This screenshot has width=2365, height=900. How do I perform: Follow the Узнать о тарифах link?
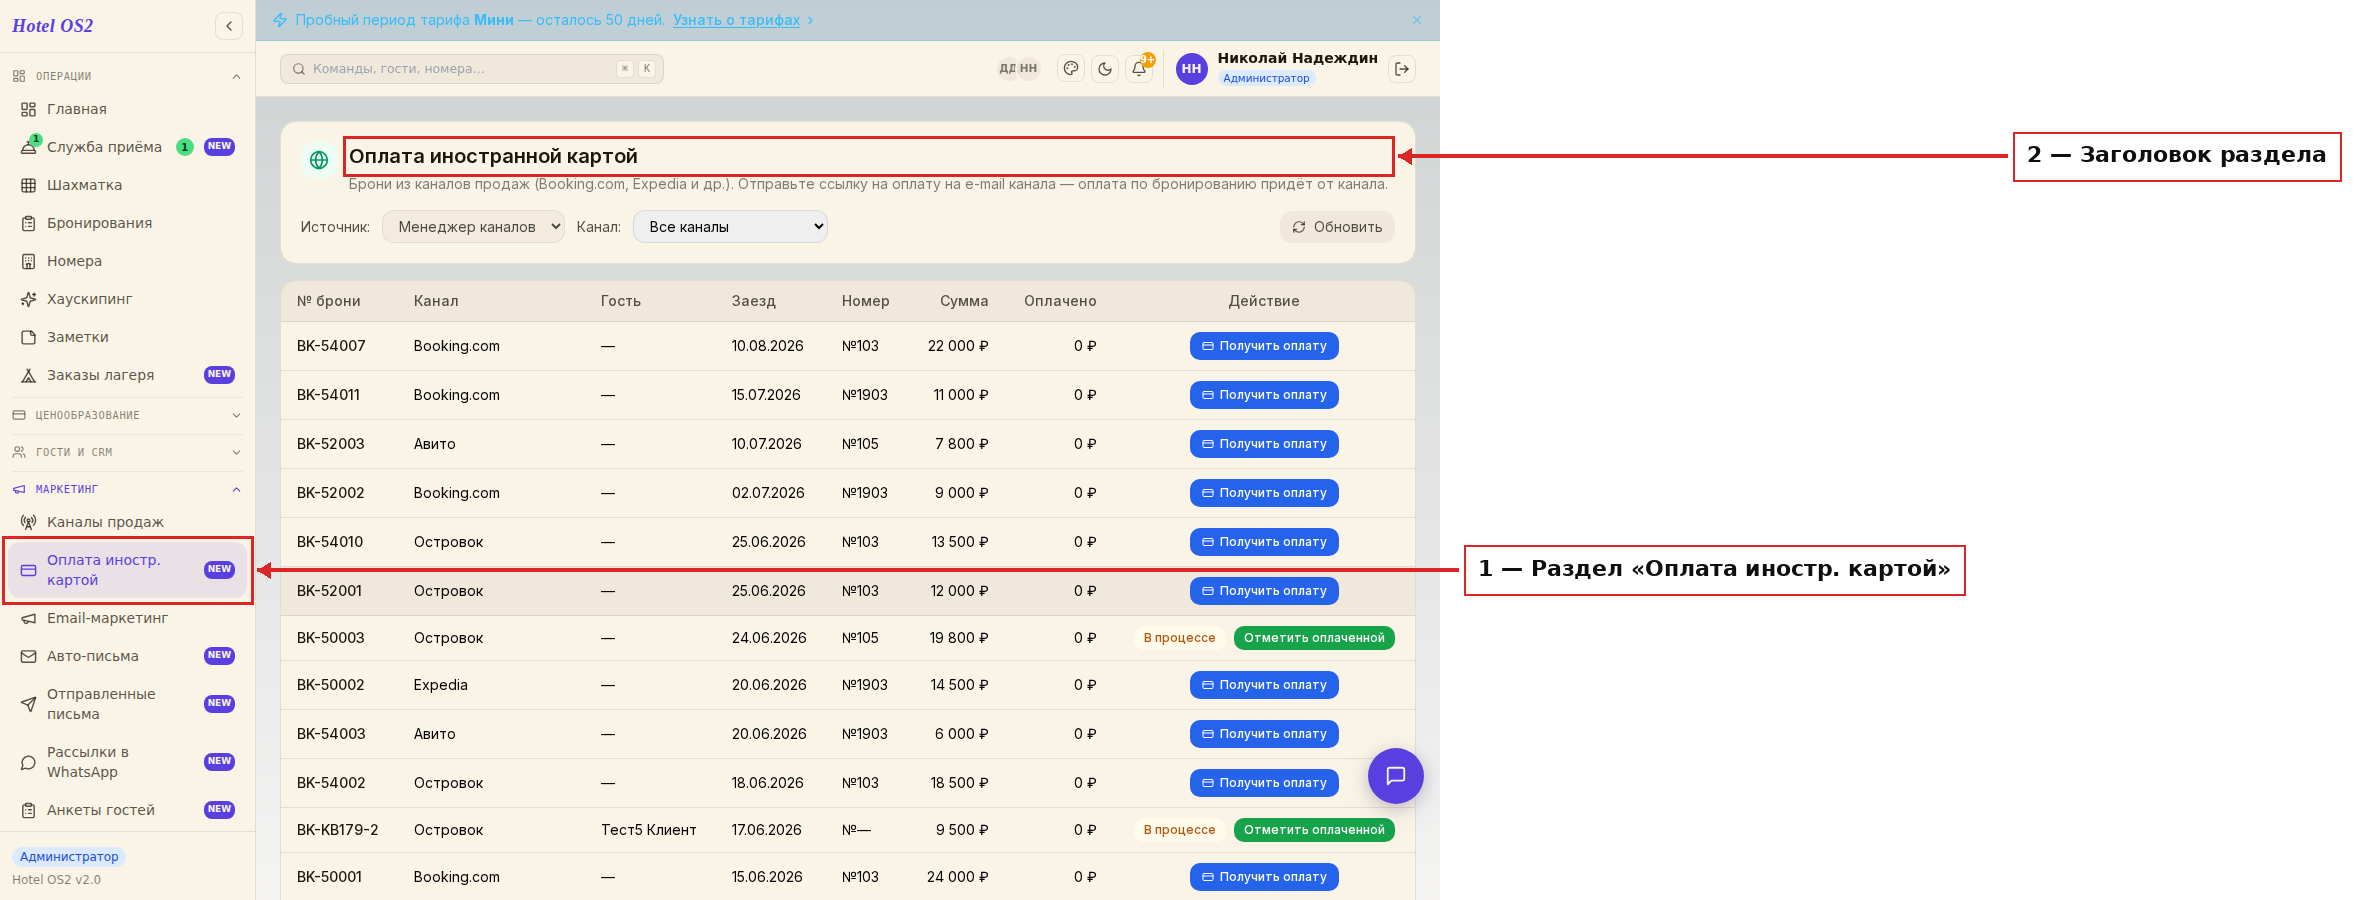(736, 20)
